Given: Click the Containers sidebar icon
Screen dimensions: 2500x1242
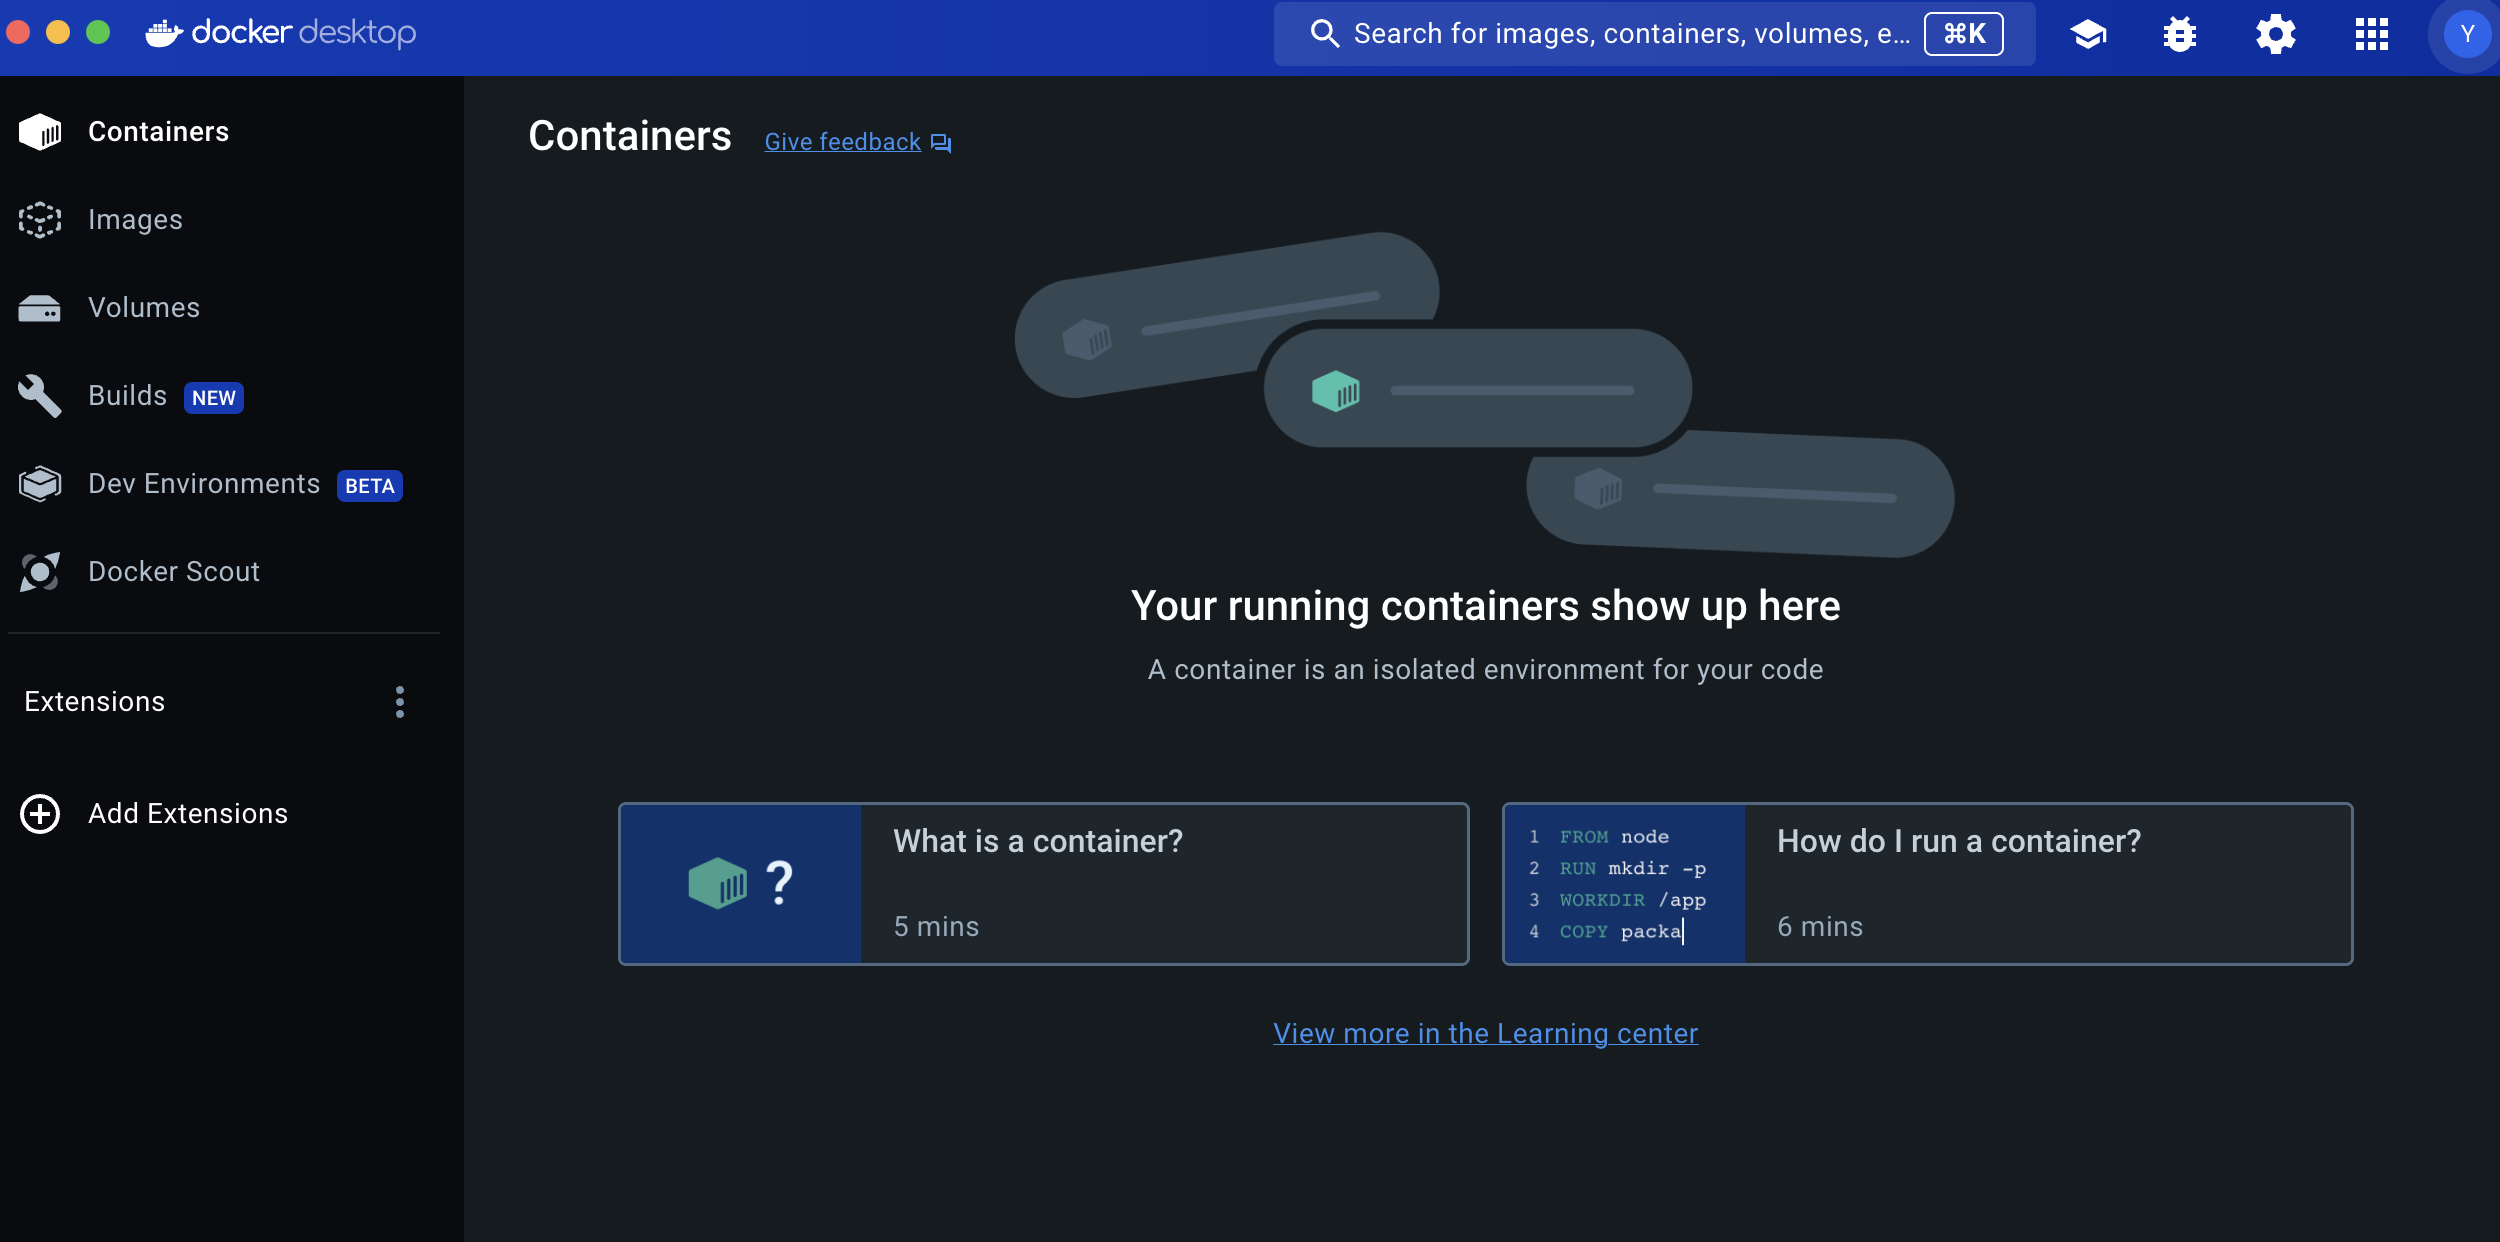Looking at the screenshot, I should pos(40,132).
